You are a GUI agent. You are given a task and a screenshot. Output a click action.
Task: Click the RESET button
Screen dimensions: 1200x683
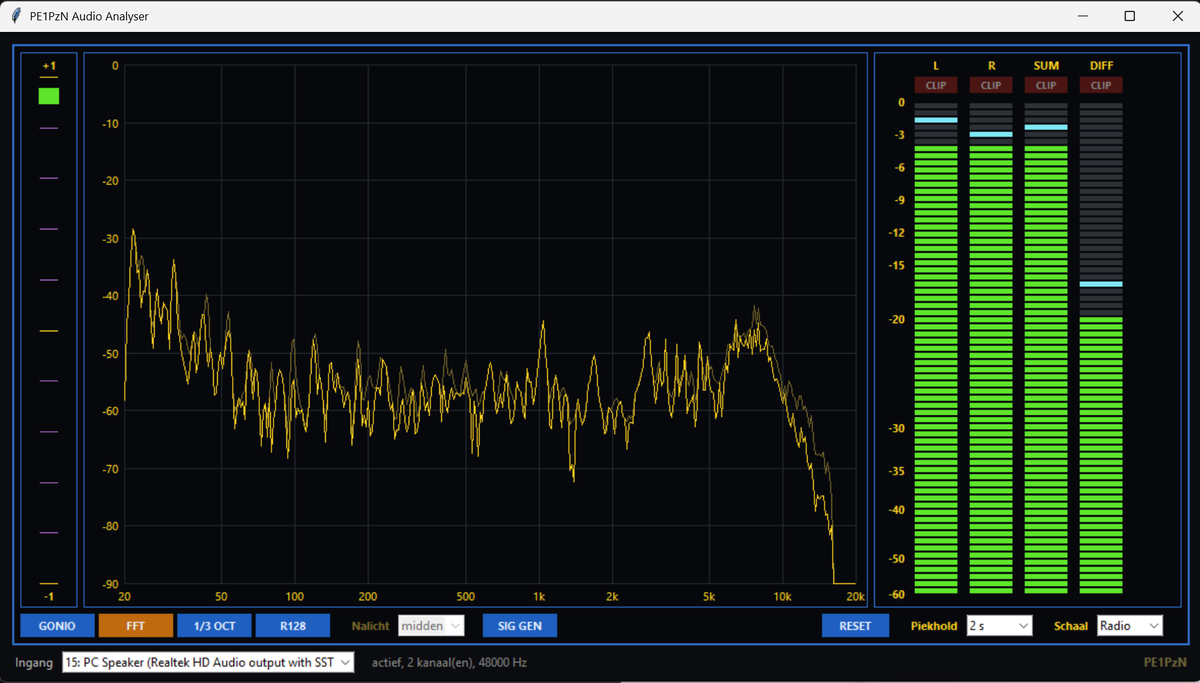(856, 625)
